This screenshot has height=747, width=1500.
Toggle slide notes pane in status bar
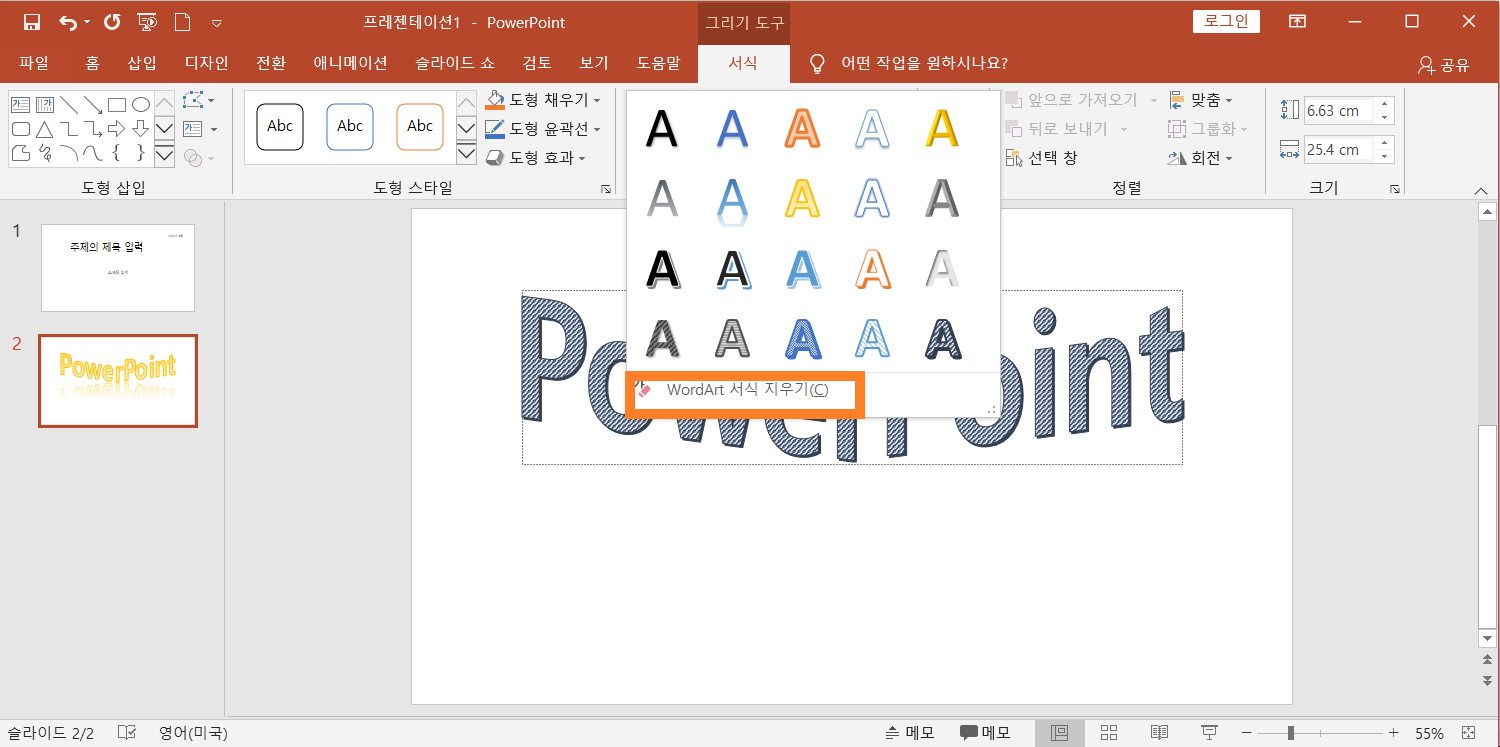point(909,733)
